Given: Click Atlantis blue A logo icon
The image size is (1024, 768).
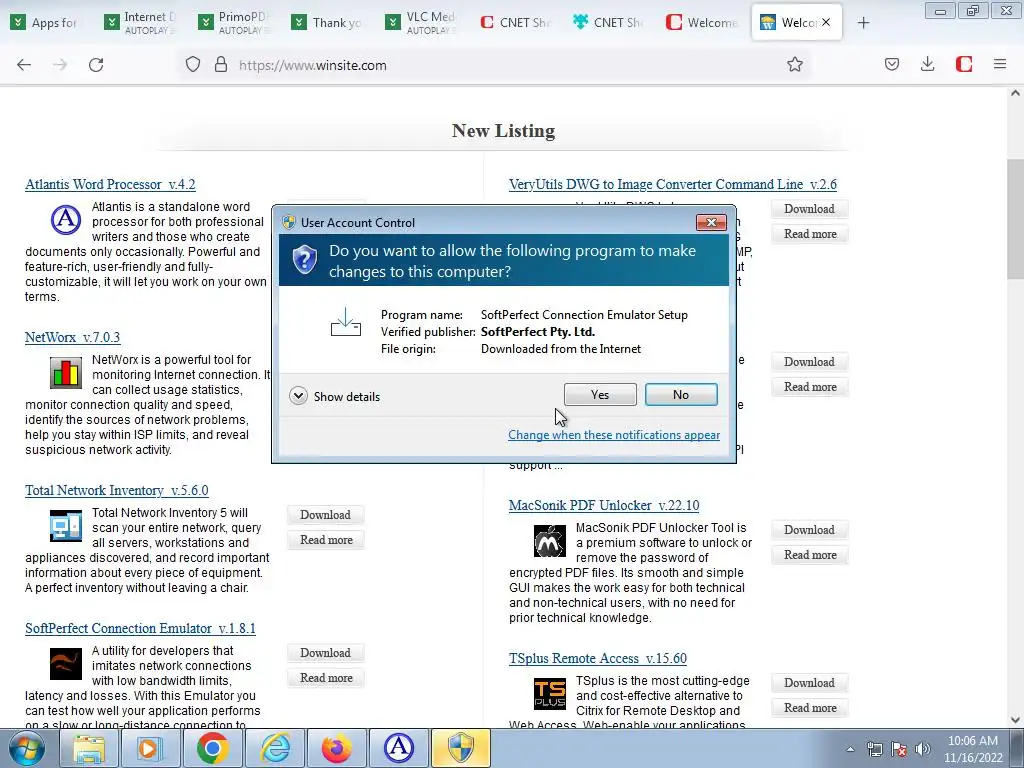Looking at the screenshot, I should tap(66, 219).
